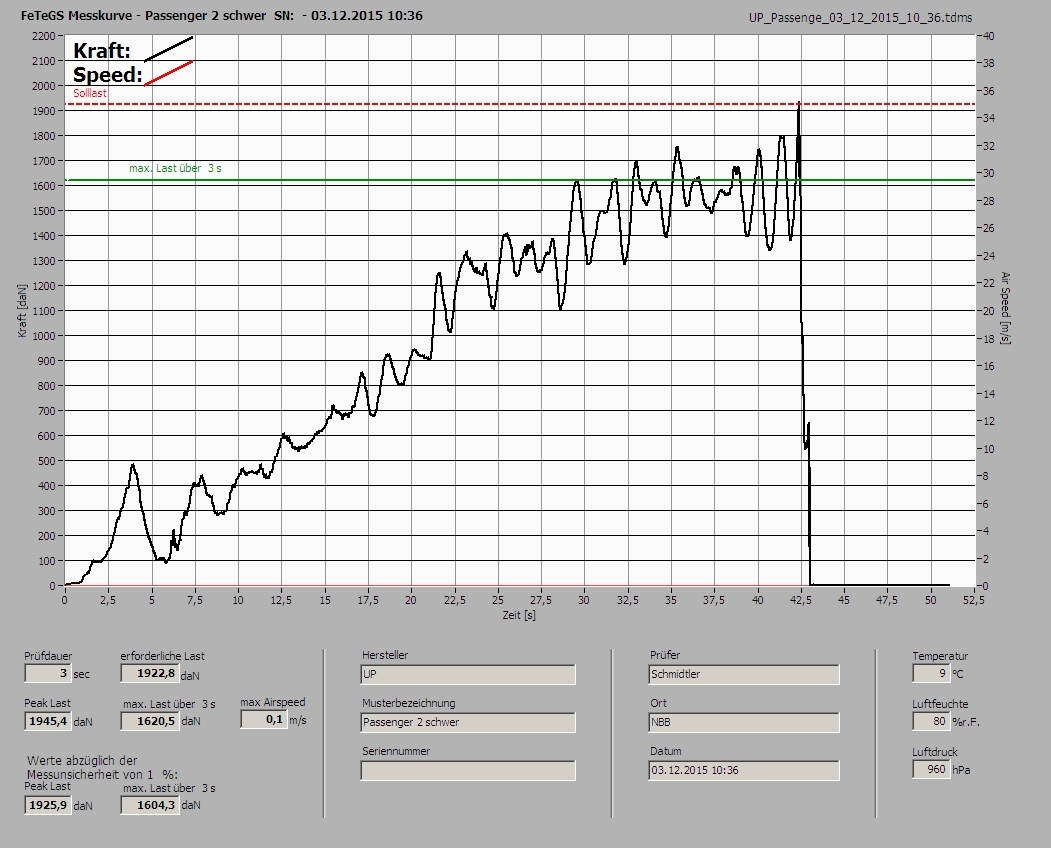Click the Prüfdauer label

coord(48,656)
